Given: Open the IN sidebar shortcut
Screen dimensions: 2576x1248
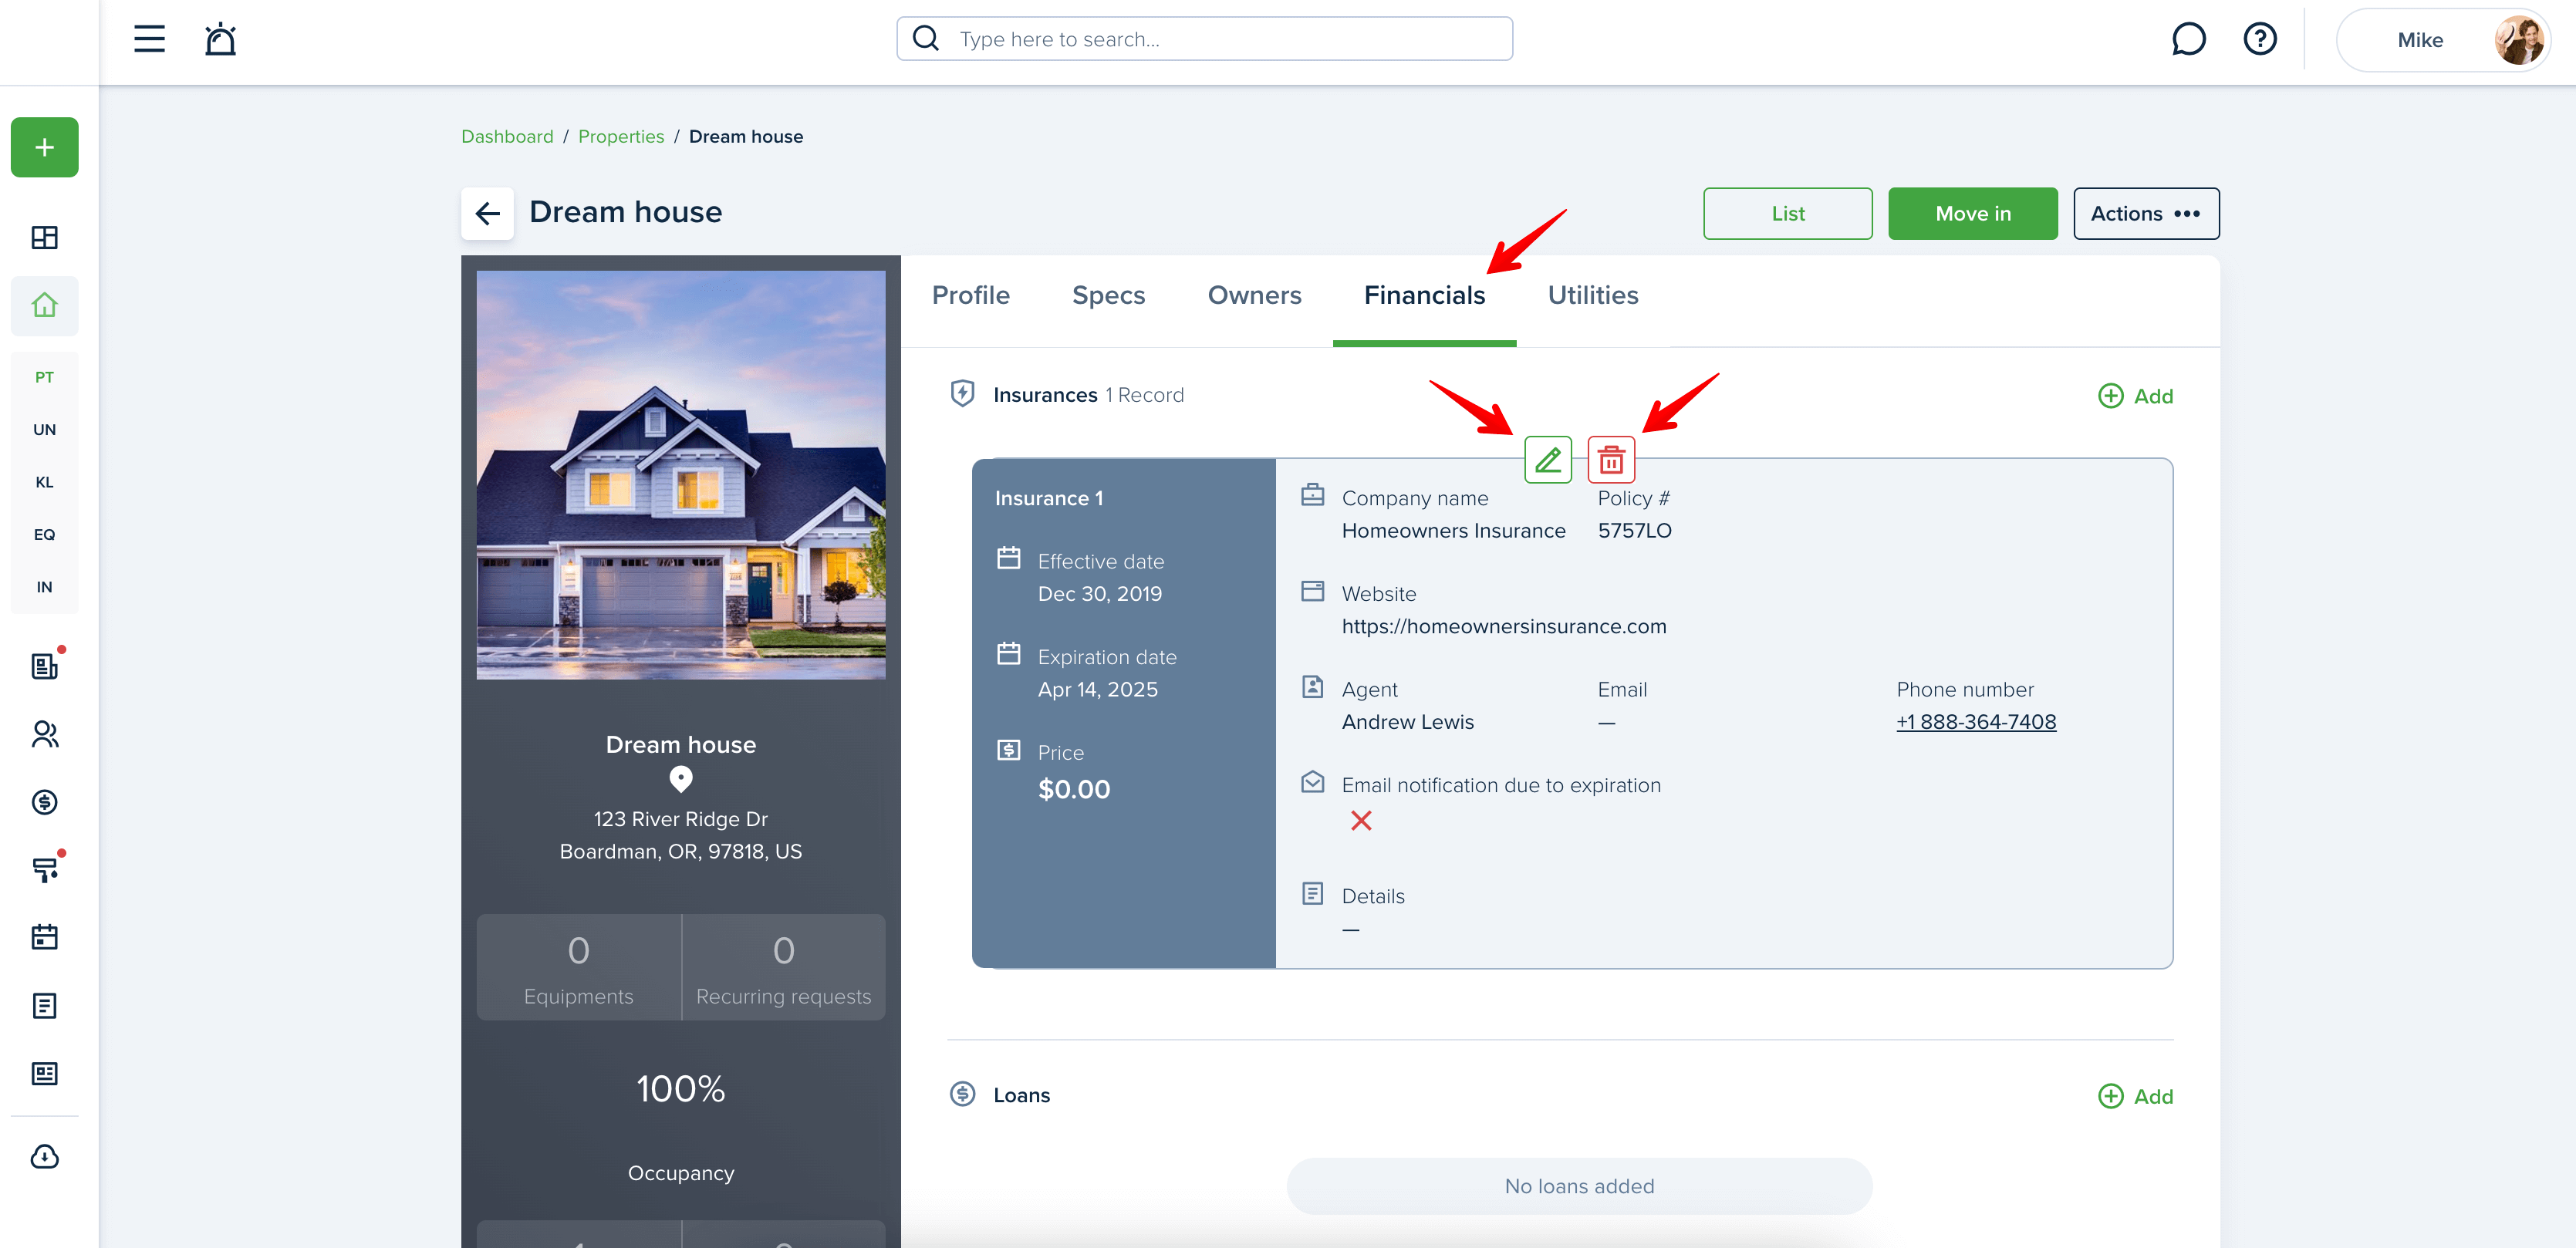Looking at the screenshot, I should tap(44, 587).
